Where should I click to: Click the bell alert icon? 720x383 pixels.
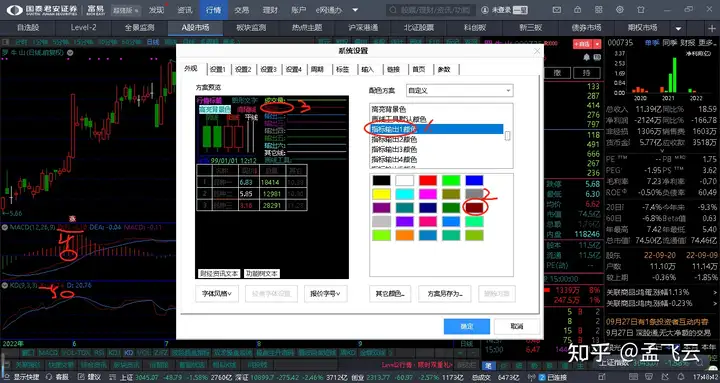coord(586,57)
